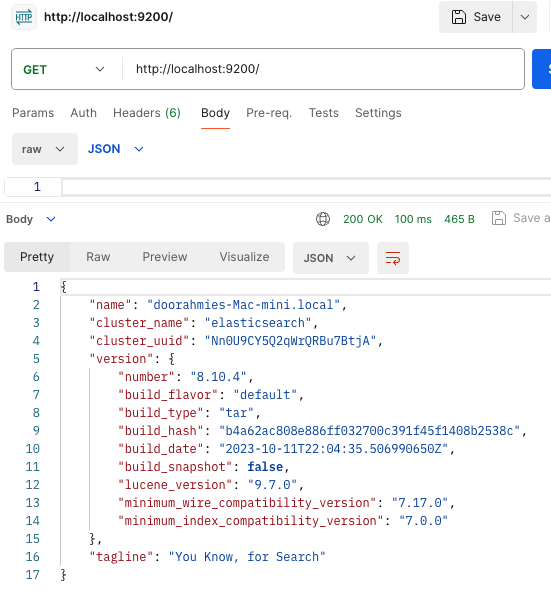551x613 pixels.
Task: Click the opening brace on response line 1
Action: click(64, 287)
